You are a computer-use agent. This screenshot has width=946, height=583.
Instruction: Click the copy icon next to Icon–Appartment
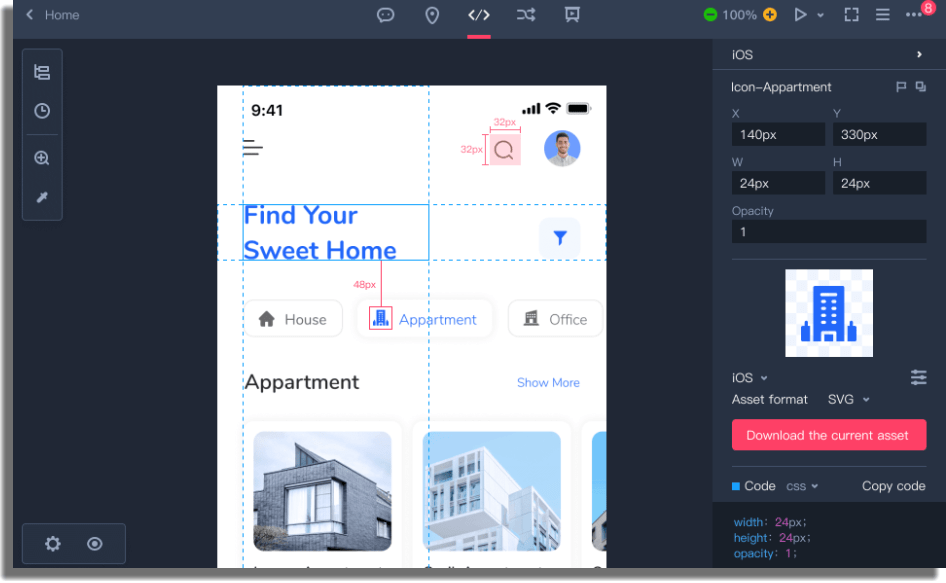tap(921, 87)
